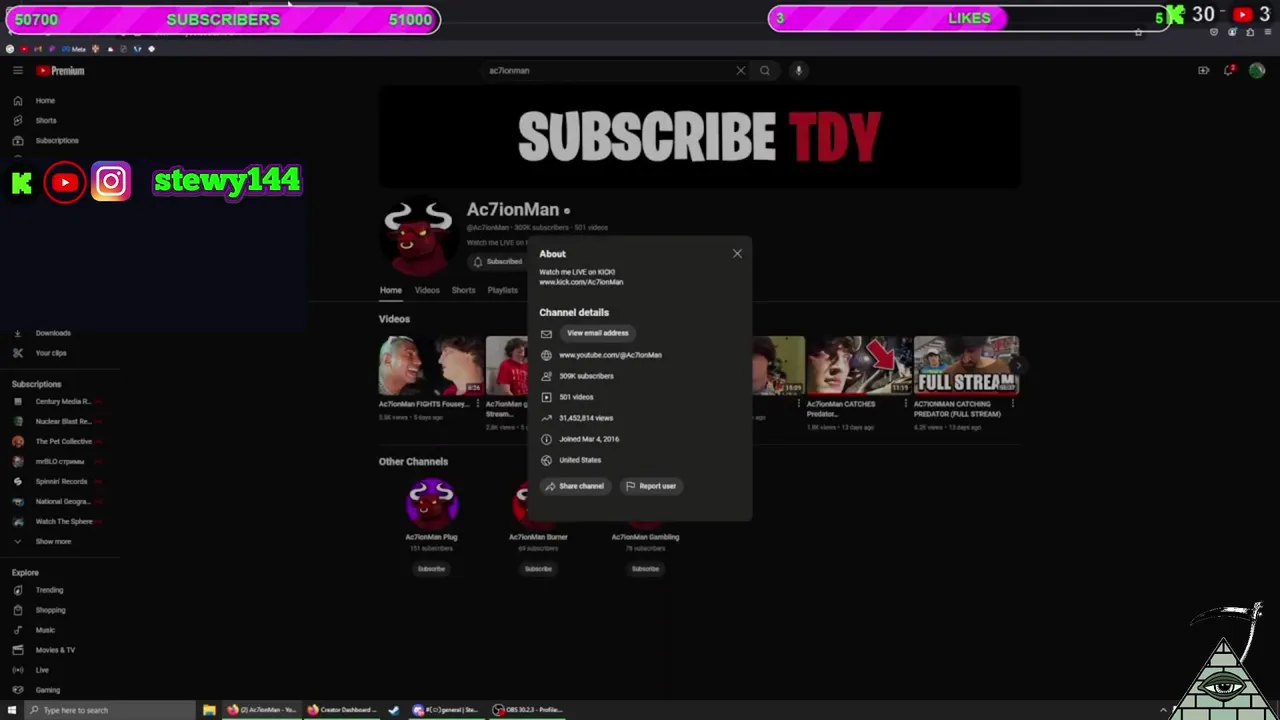Switch to Creator Dashboard taskbar window
1280x720 pixels.
(343, 710)
